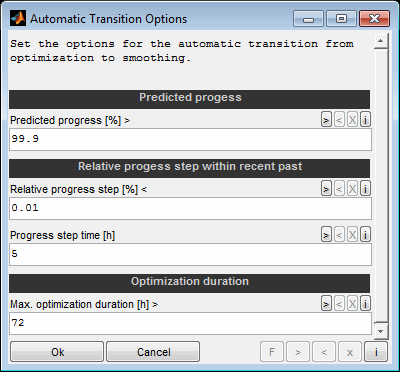Click the '>' icon beside Max. optimization duration
This screenshot has height=372, width=400.
tap(326, 304)
